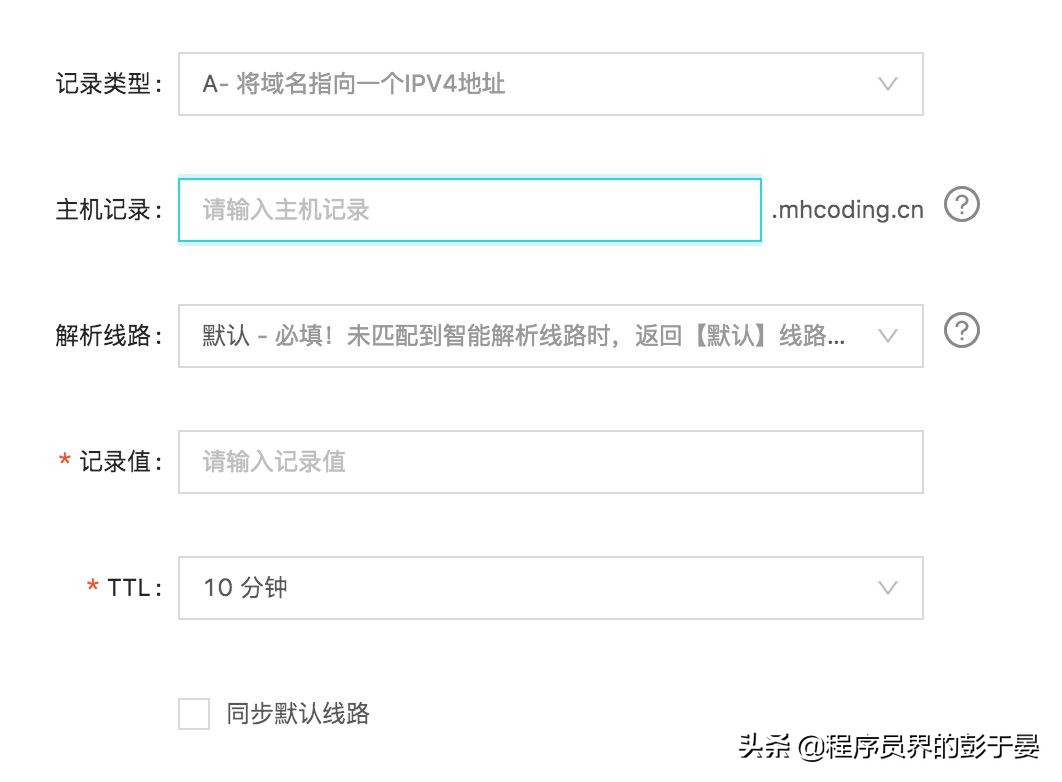The width and height of the screenshot is (1062, 782).
Task: Click the TTL field label
Action: coord(125,588)
